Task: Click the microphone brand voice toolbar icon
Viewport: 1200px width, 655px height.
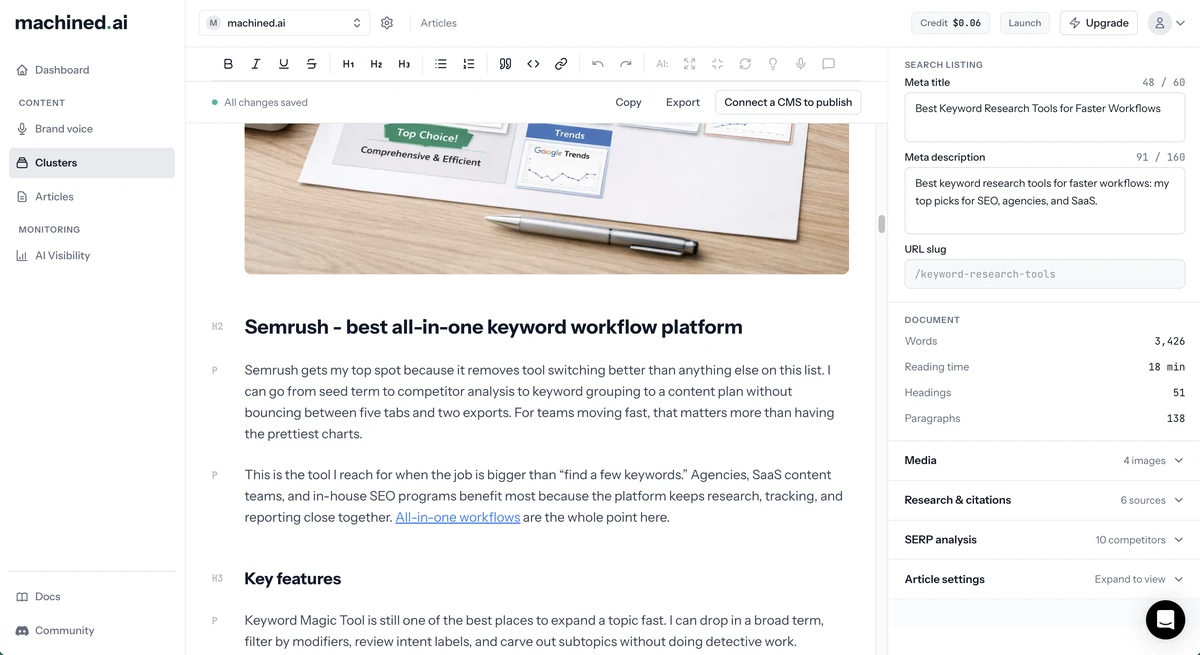Action: [801, 64]
